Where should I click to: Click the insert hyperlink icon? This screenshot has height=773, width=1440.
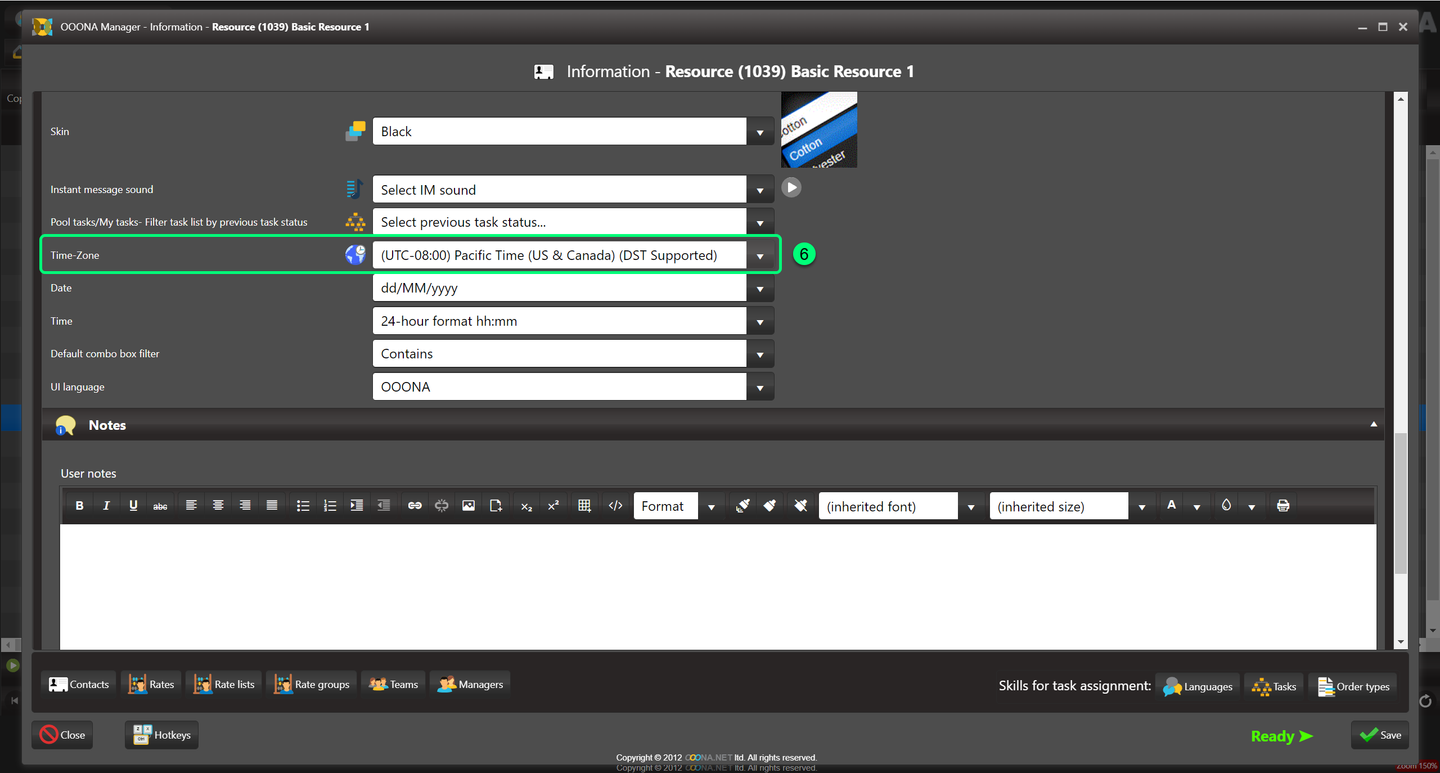coord(414,506)
